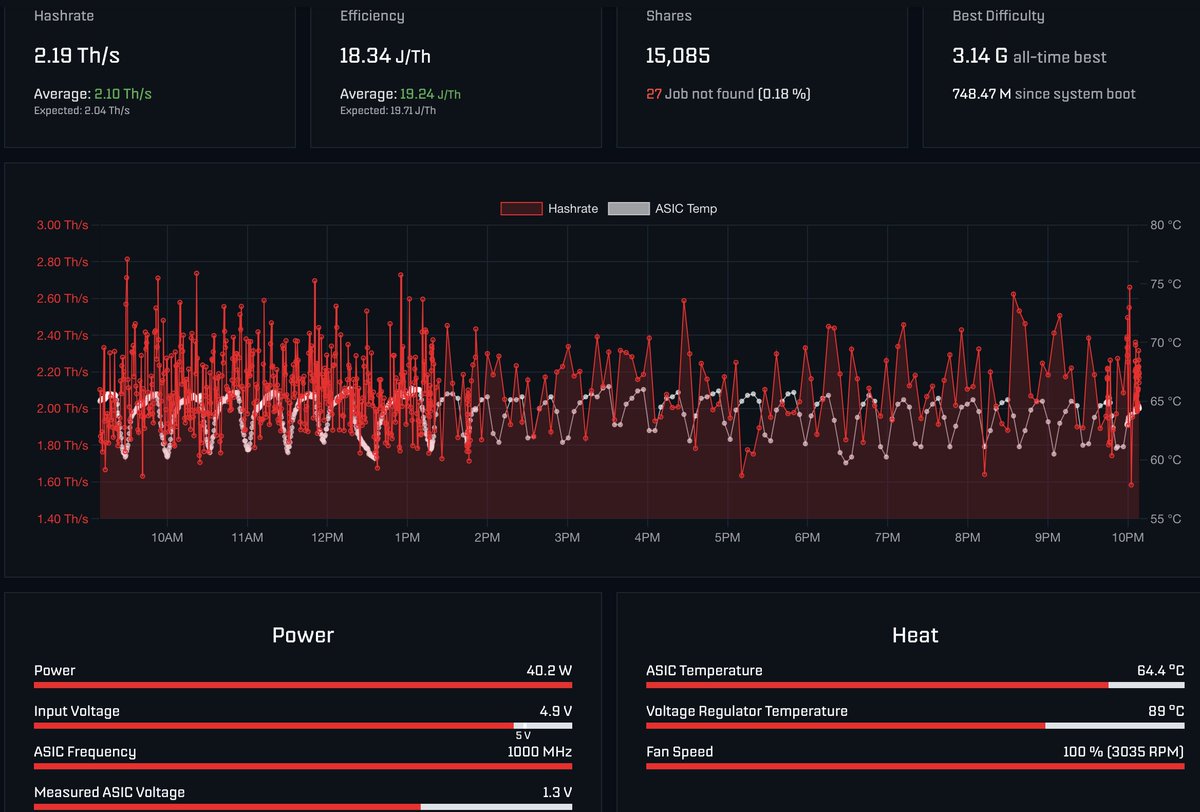Image resolution: width=1200 pixels, height=812 pixels.
Task: Click the 10AM time axis label
Action: point(166,538)
